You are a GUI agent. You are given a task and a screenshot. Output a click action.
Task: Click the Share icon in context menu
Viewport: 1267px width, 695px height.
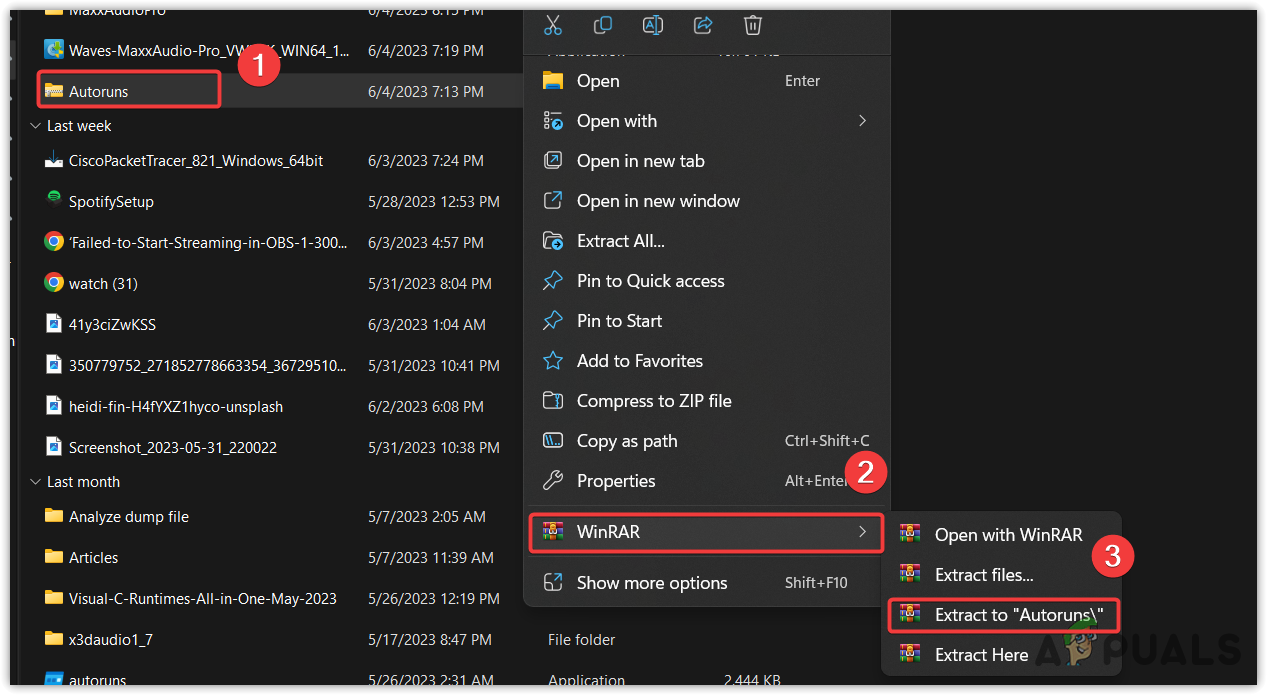703,25
